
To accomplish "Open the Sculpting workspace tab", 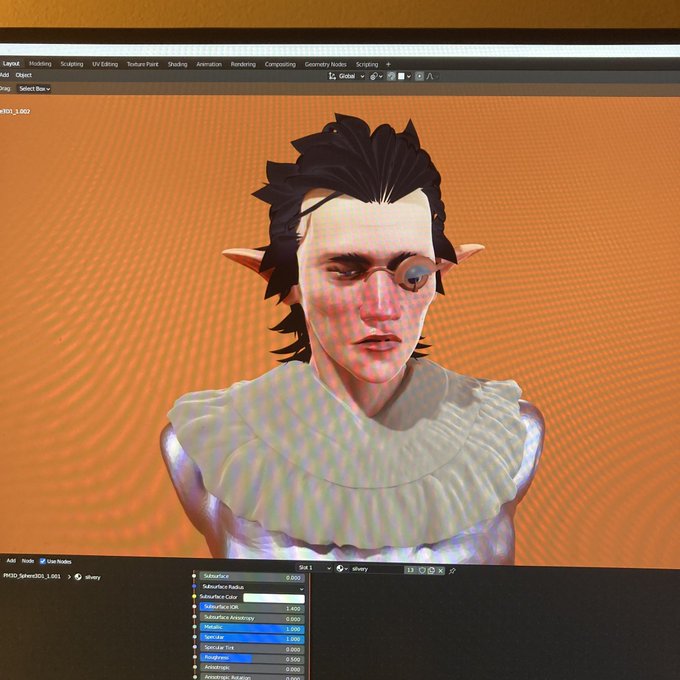I will coord(72,64).
